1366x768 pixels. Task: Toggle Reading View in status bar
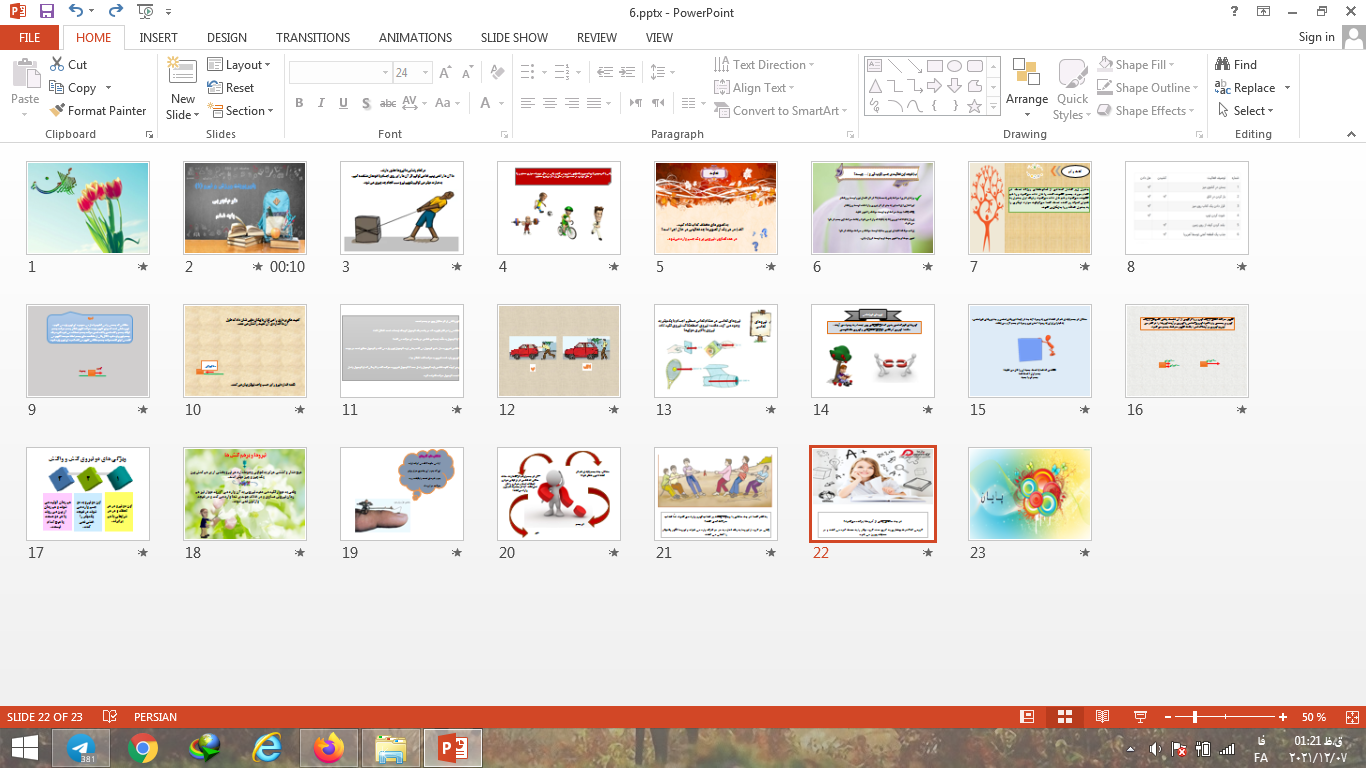(x=1102, y=717)
